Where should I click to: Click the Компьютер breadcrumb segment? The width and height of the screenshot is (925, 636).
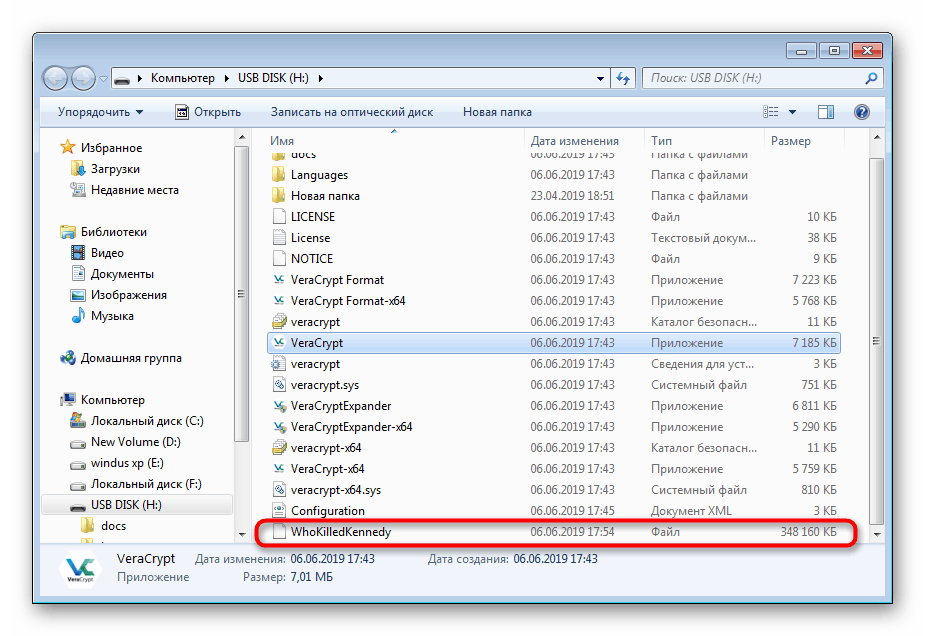point(182,78)
